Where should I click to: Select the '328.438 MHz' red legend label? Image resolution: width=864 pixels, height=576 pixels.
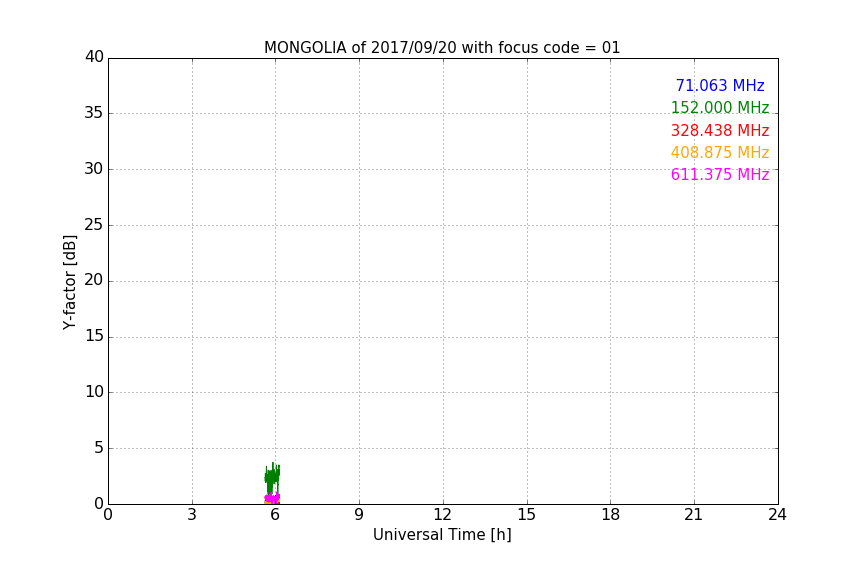click(720, 130)
